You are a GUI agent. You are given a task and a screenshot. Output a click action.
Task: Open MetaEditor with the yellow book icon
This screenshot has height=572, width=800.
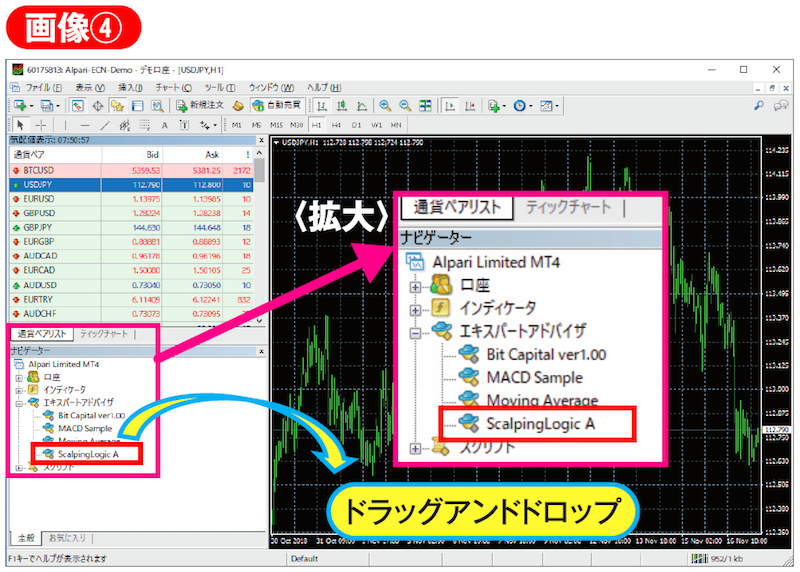[238, 106]
